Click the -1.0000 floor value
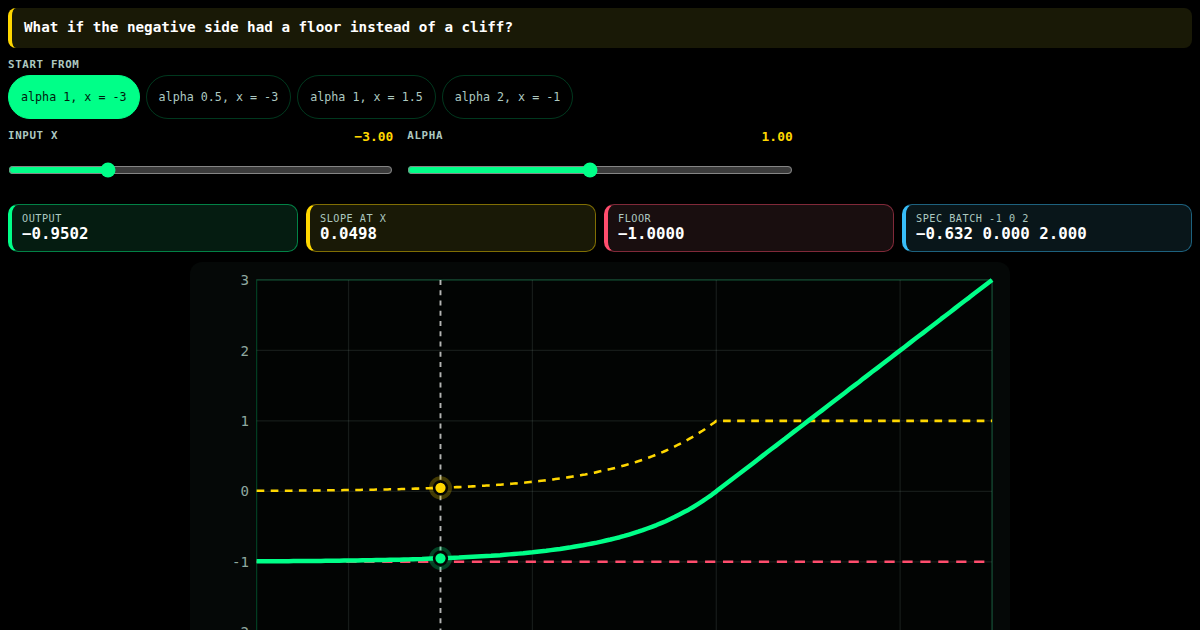1200x630 pixels. pyautogui.click(x=651, y=234)
